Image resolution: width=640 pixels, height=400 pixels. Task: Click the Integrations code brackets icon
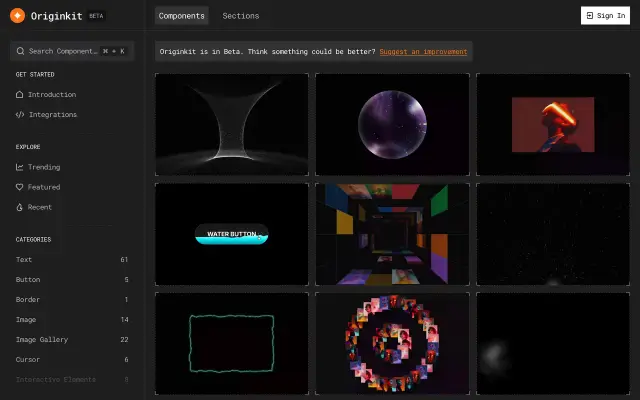click(x=20, y=114)
